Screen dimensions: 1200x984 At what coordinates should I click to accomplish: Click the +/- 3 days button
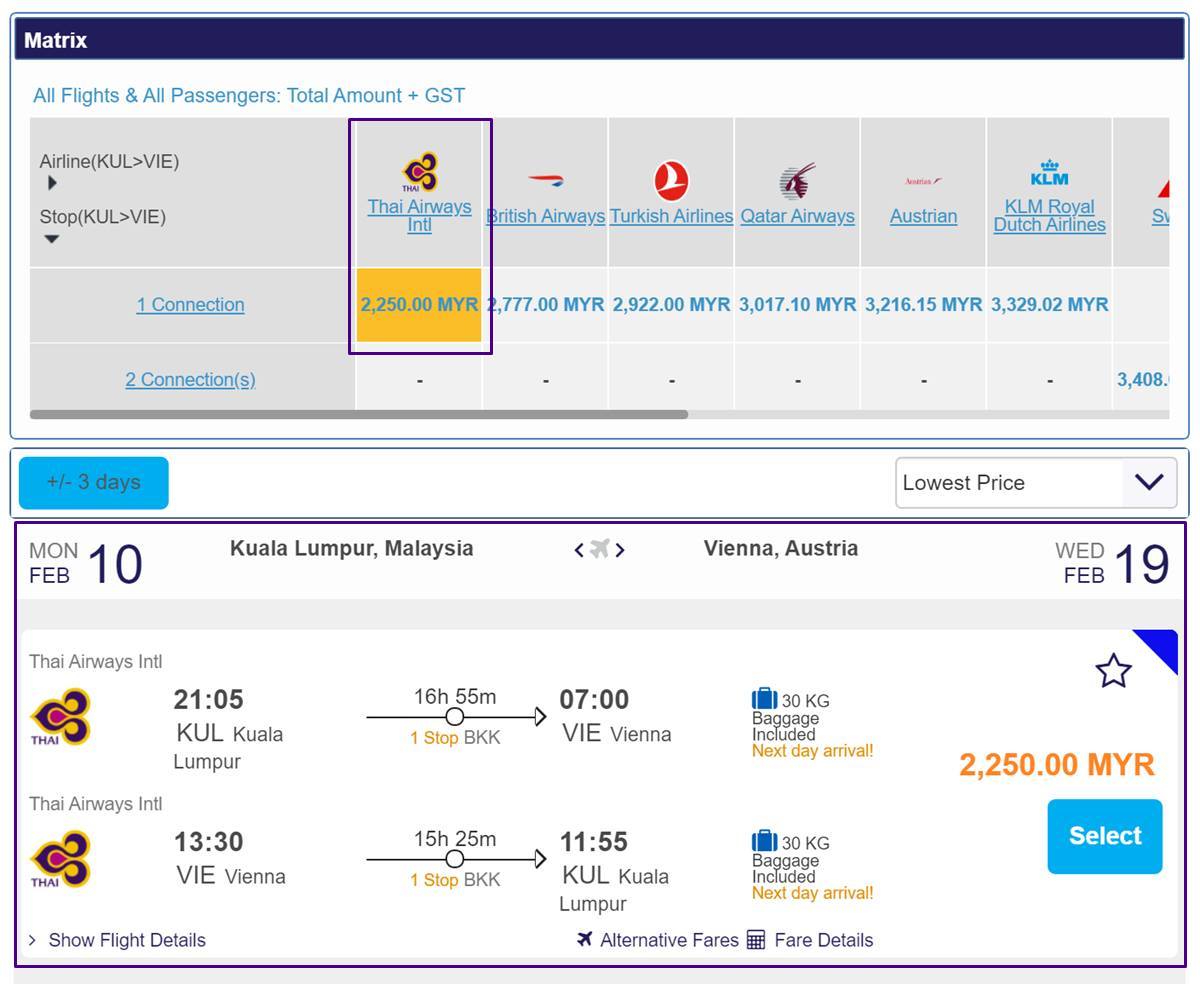[x=94, y=483]
